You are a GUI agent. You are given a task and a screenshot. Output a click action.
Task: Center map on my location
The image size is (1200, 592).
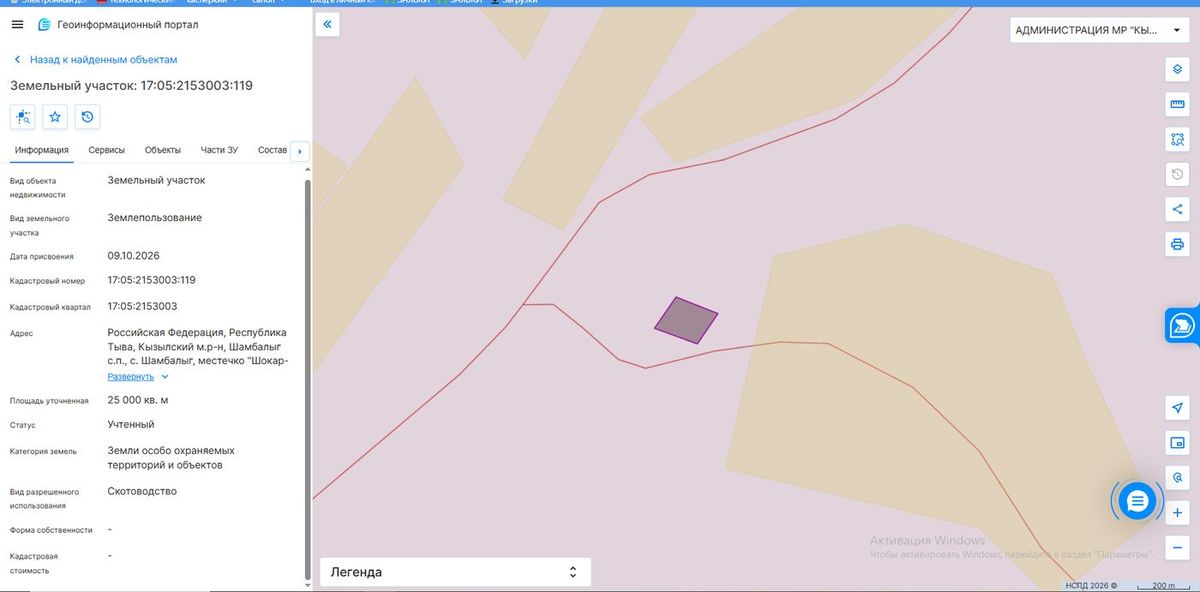point(1177,408)
